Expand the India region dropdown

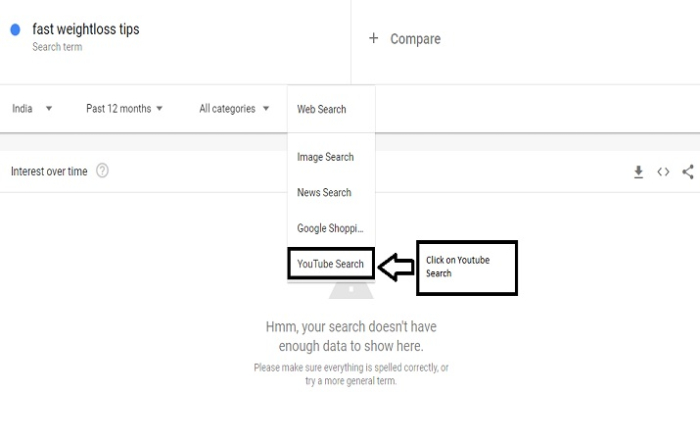[x=32, y=108]
